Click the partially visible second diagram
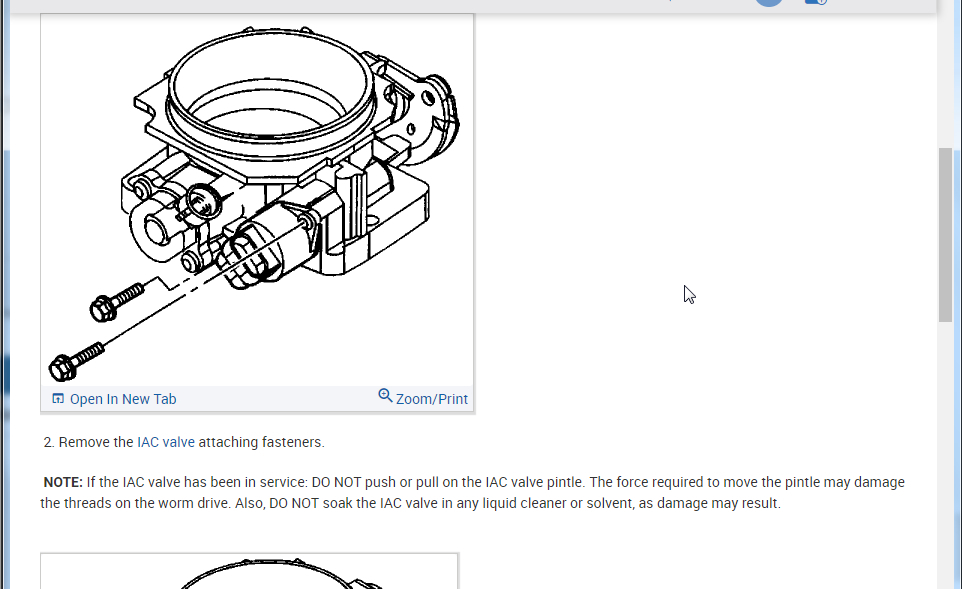962x589 pixels. [x=250, y=571]
